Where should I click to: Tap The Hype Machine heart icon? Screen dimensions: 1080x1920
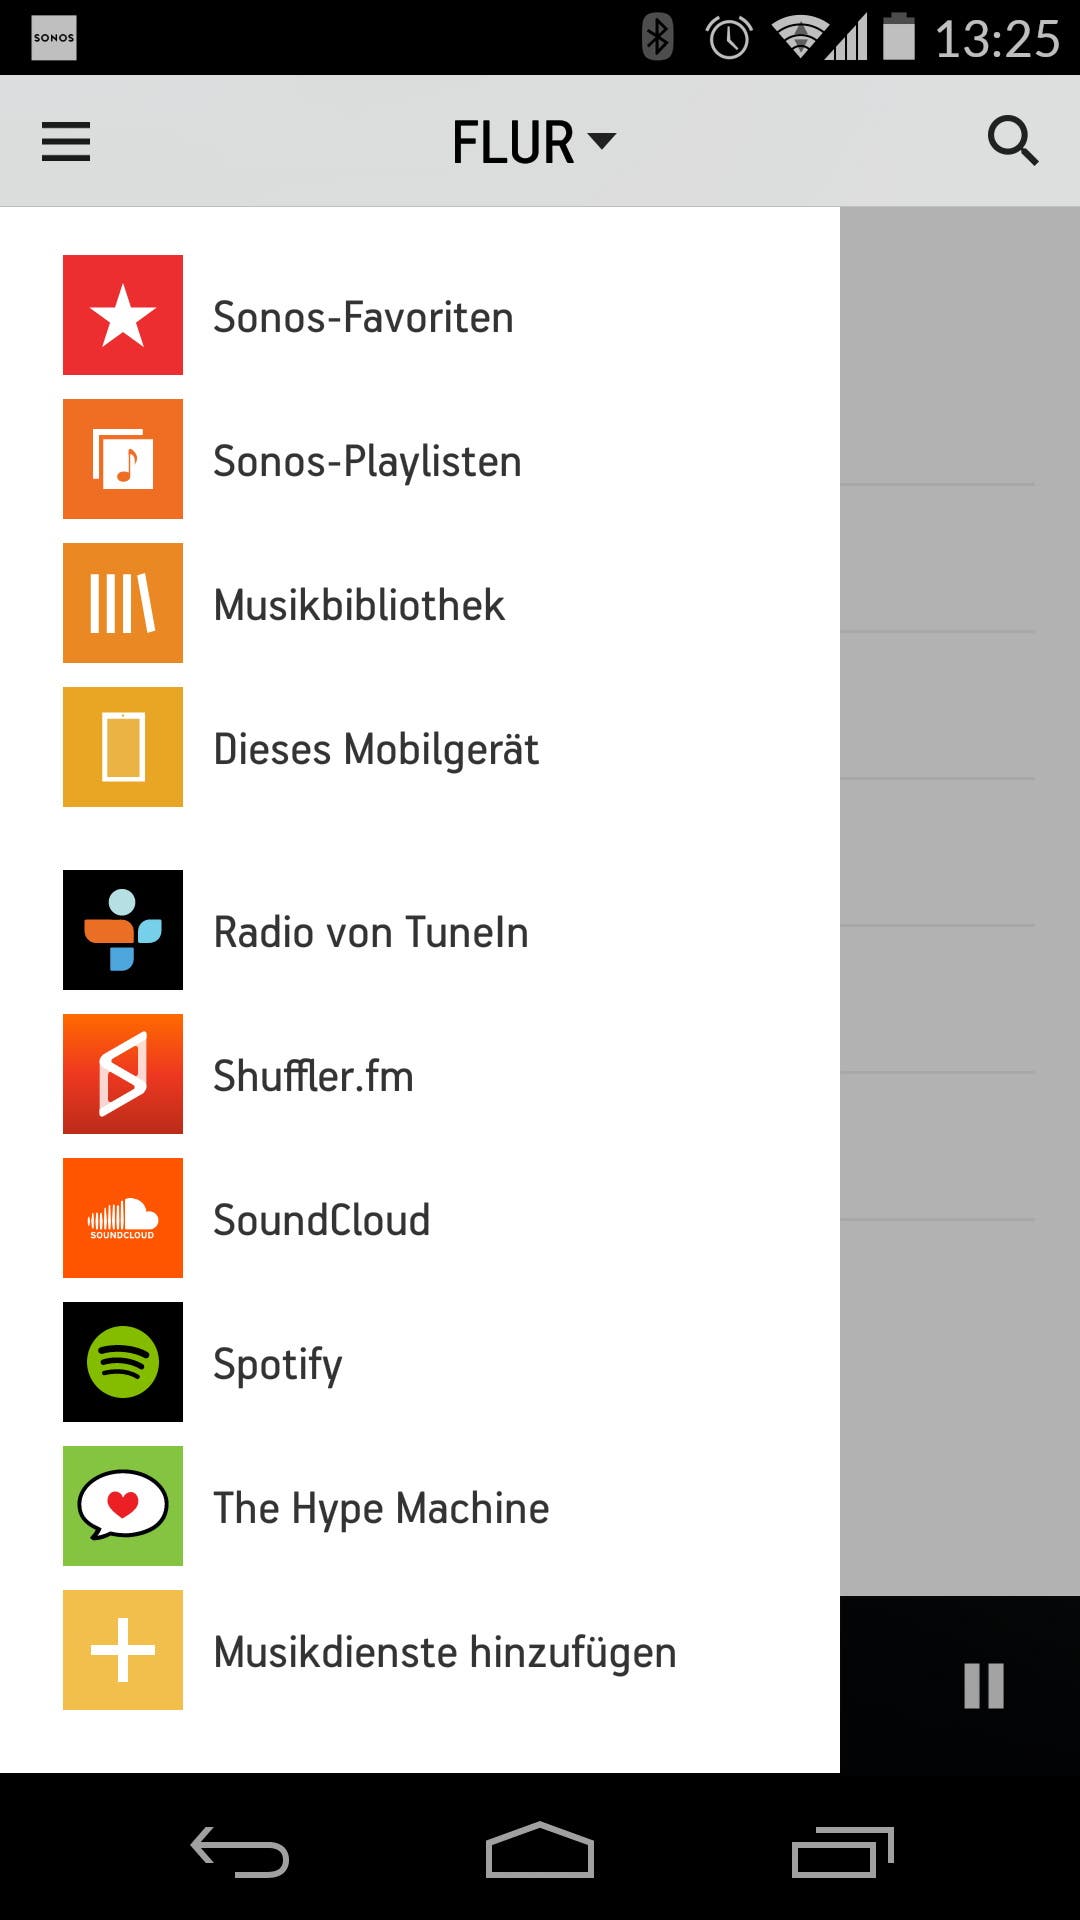123,1506
